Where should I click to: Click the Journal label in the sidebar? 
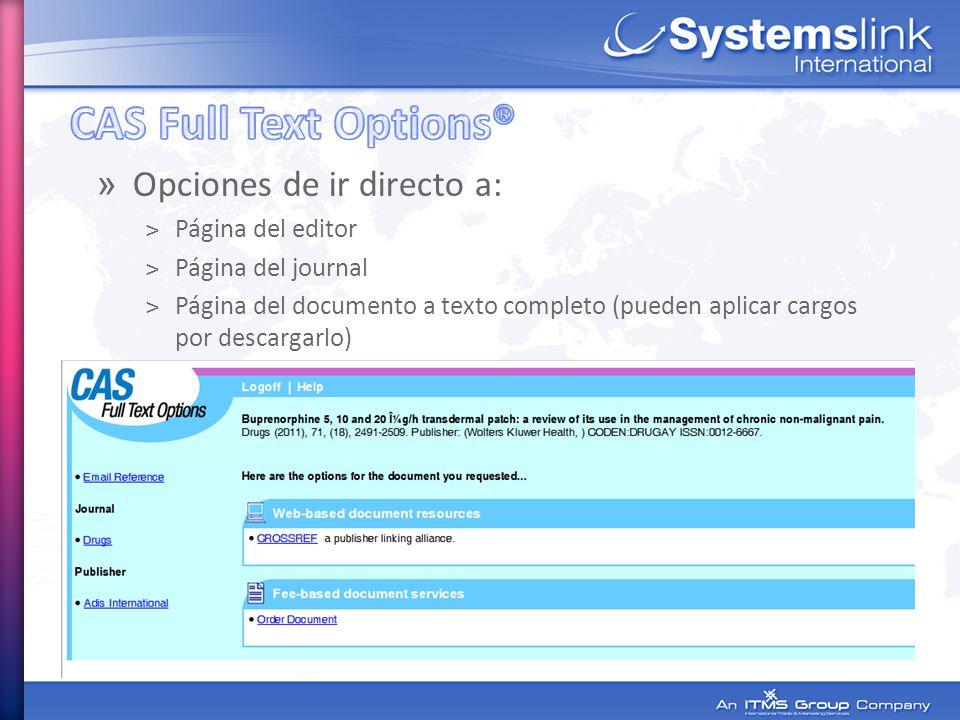click(x=95, y=509)
